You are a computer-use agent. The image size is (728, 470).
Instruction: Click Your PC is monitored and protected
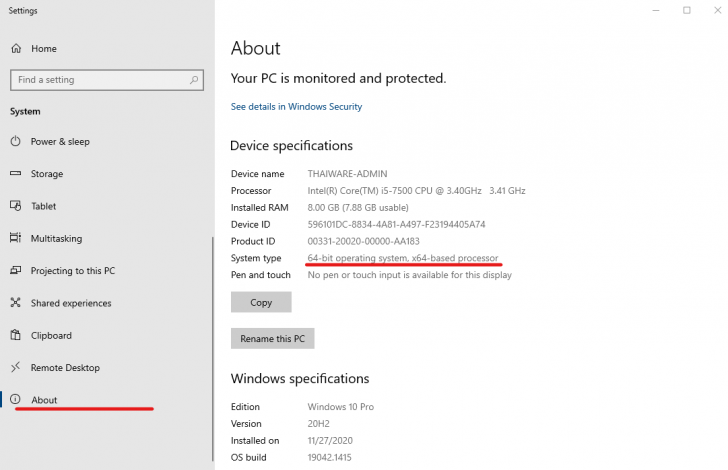[x=338, y=78]
